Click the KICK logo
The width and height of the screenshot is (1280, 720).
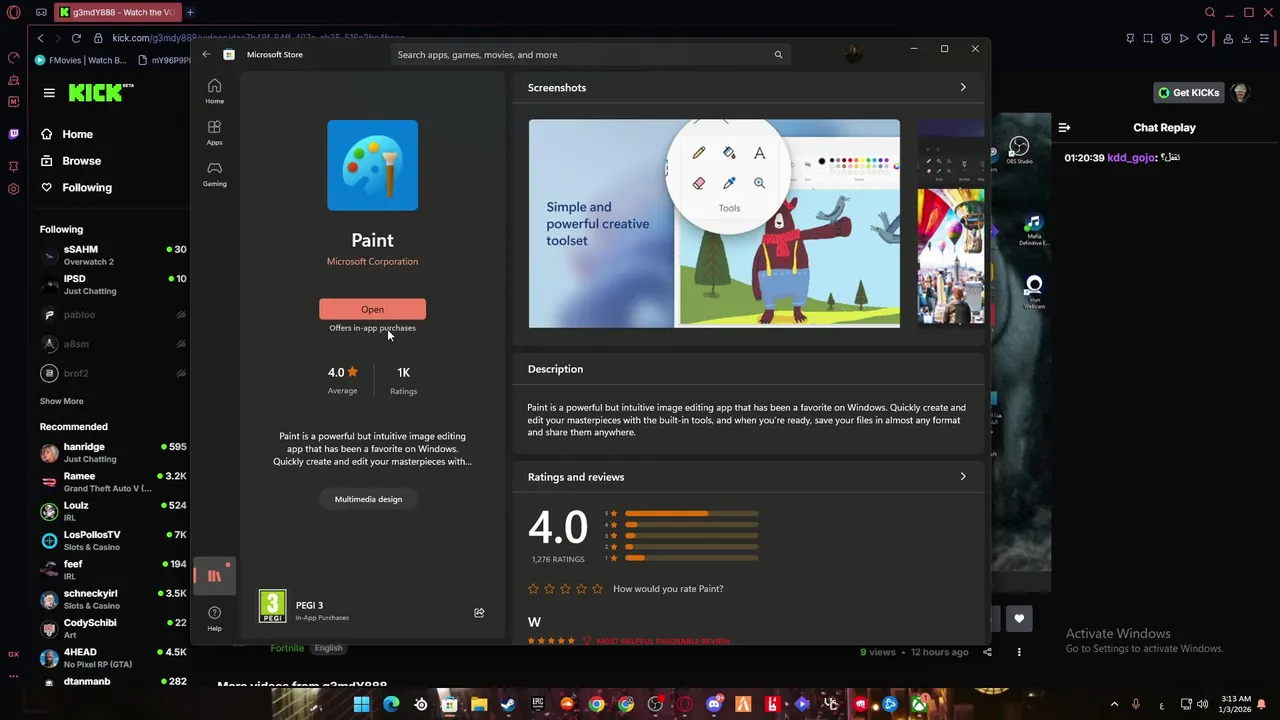(100, 92)
